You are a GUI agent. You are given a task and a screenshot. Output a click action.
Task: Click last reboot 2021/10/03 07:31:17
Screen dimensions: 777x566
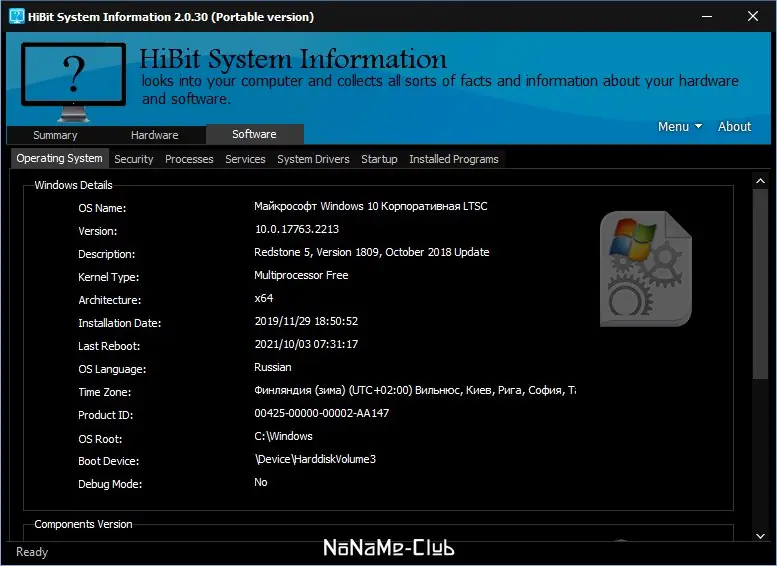306,344
